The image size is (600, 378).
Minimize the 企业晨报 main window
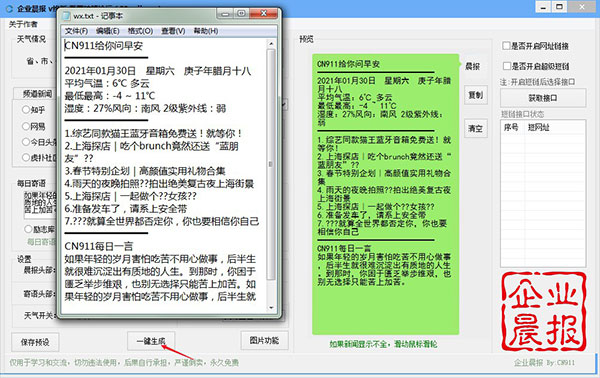click(543, 7)
